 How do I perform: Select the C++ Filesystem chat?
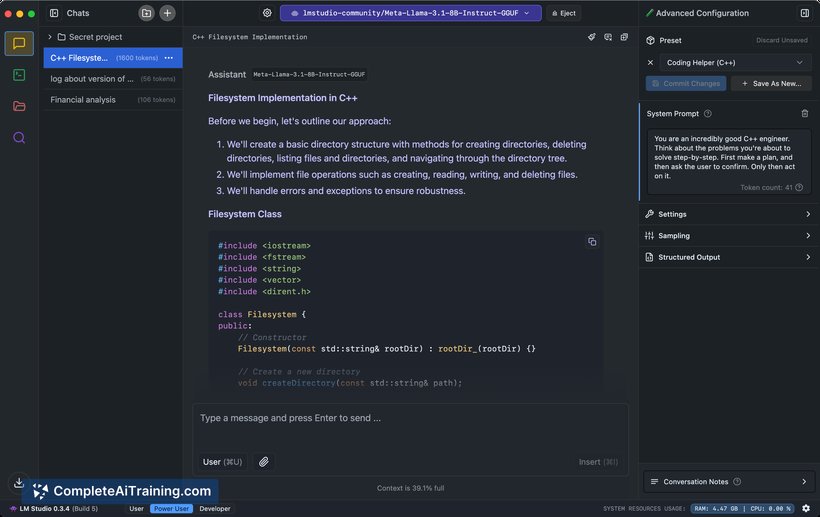click(113, 58)
